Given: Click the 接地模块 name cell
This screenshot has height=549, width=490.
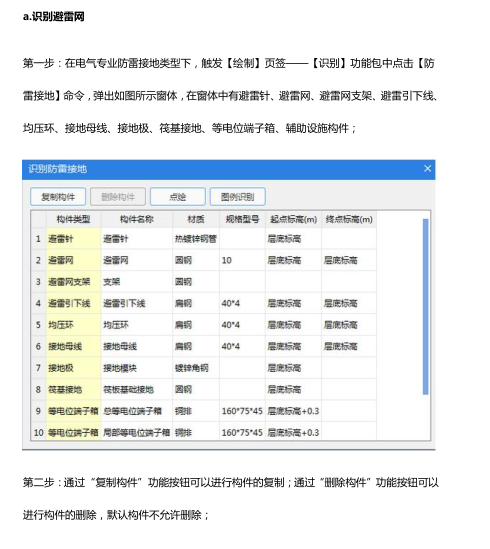Looking at the screenshot, I should pyautogui.click(x=137, y=368).
